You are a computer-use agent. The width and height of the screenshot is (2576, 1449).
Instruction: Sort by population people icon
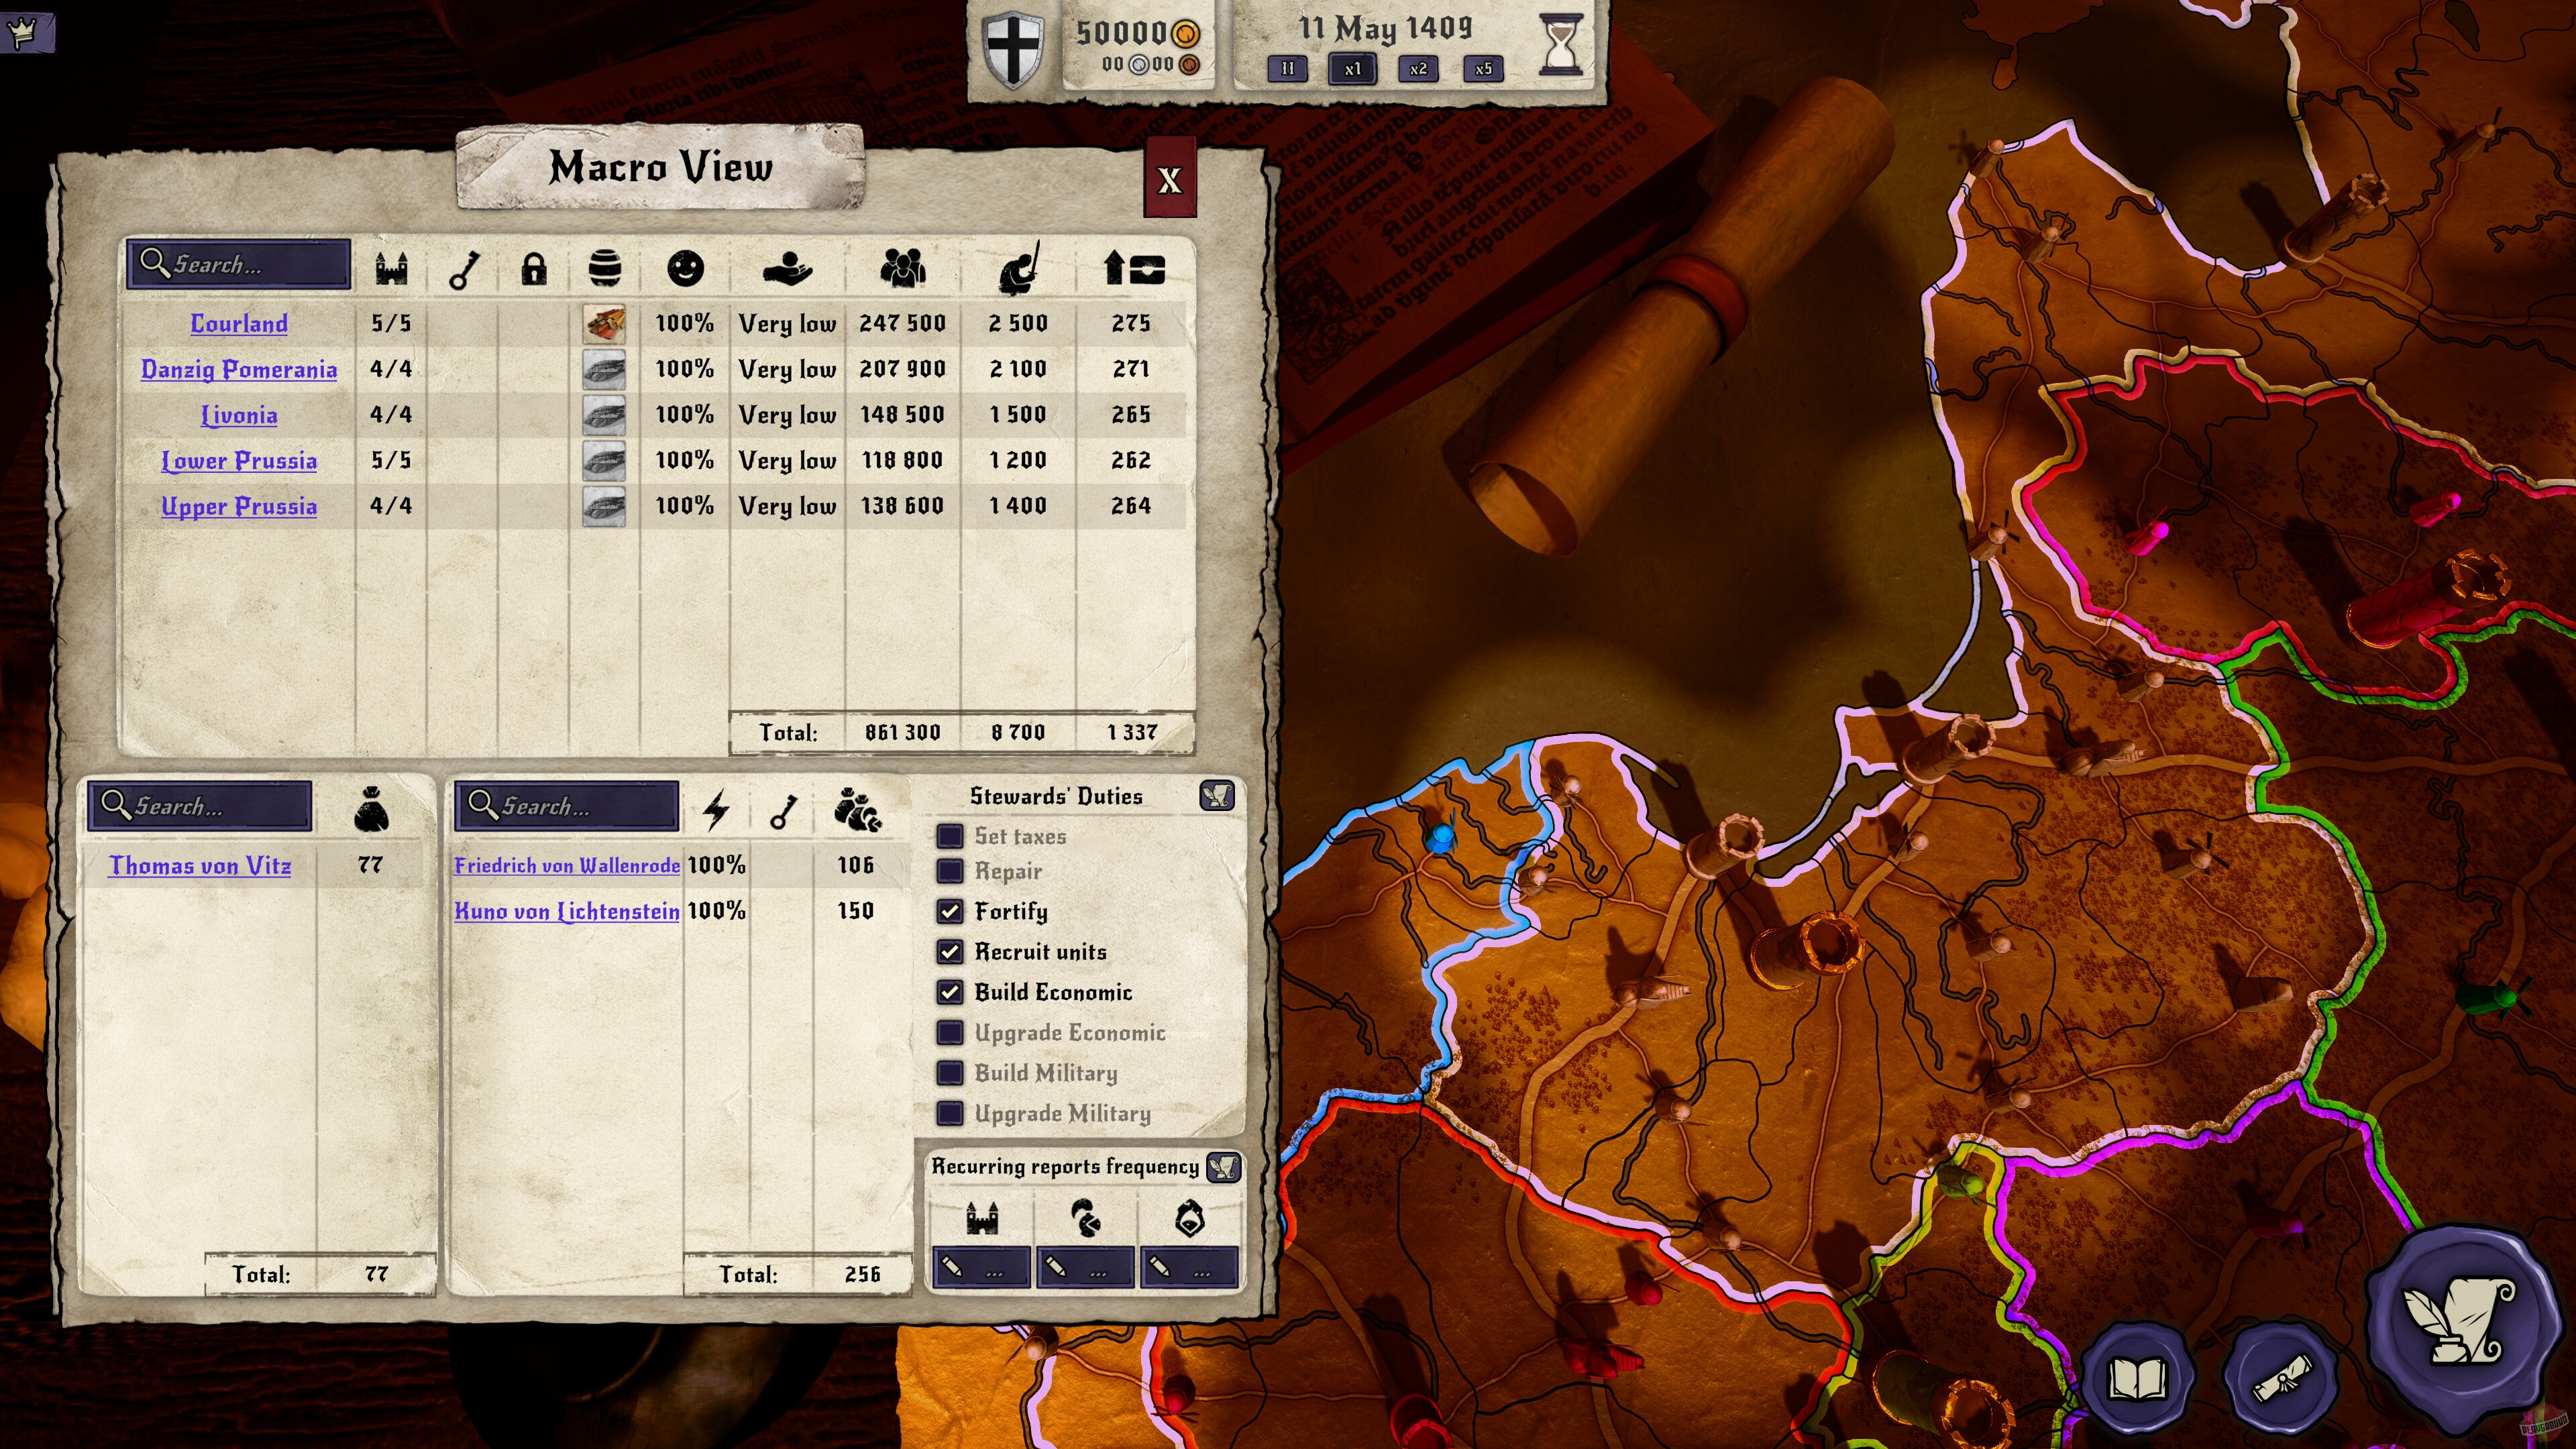(x=902, y=268)
